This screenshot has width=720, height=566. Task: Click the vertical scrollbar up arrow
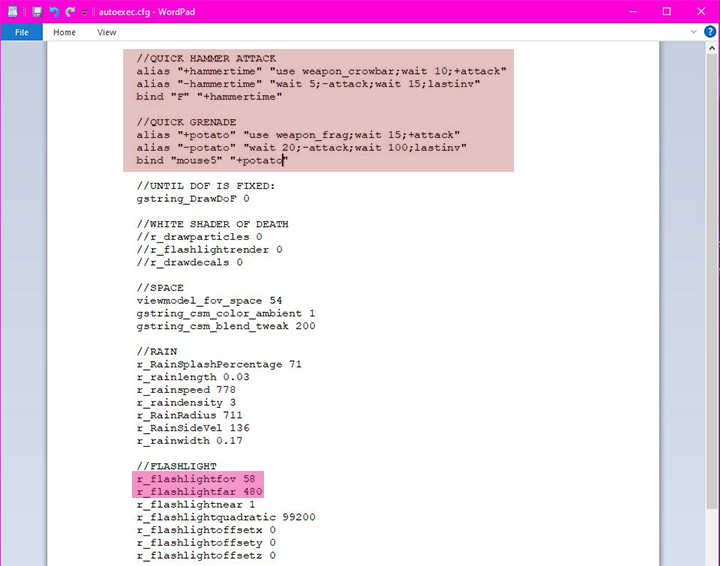point(712,48)
